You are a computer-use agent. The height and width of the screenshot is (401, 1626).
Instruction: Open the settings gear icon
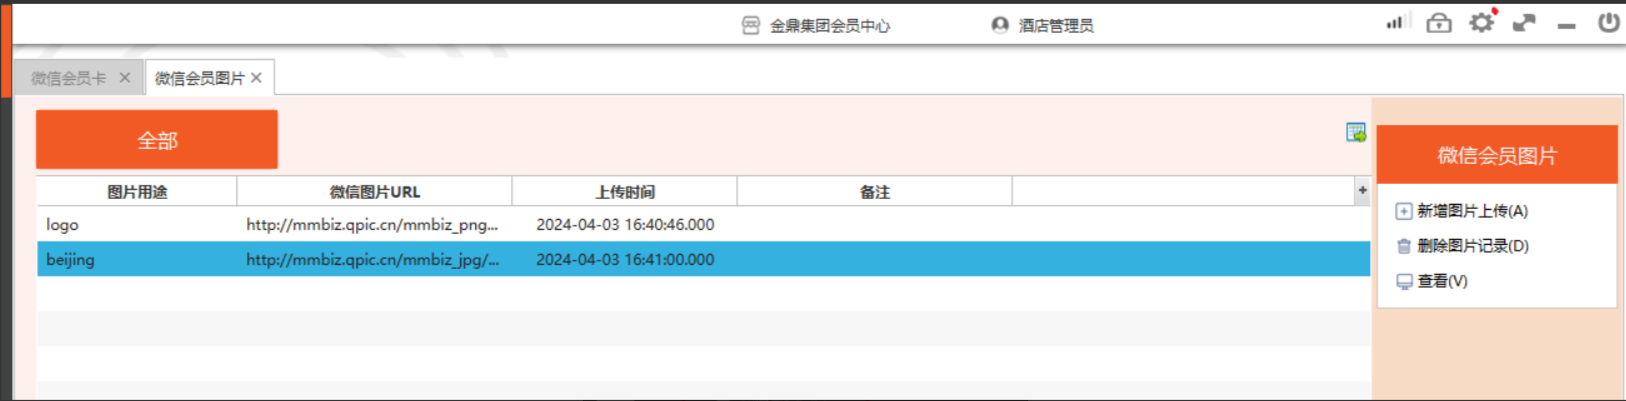point(1481,23)
